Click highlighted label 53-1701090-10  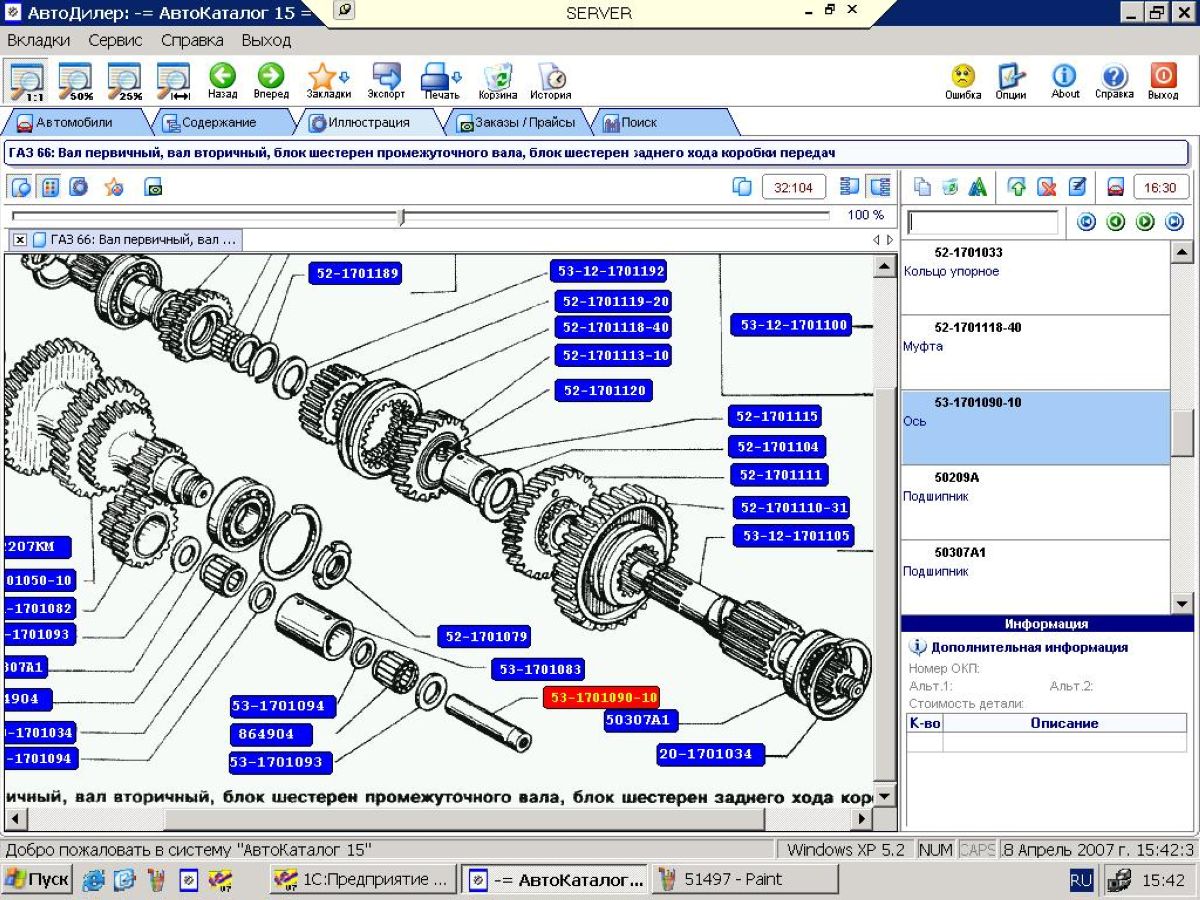coord(602,697)
